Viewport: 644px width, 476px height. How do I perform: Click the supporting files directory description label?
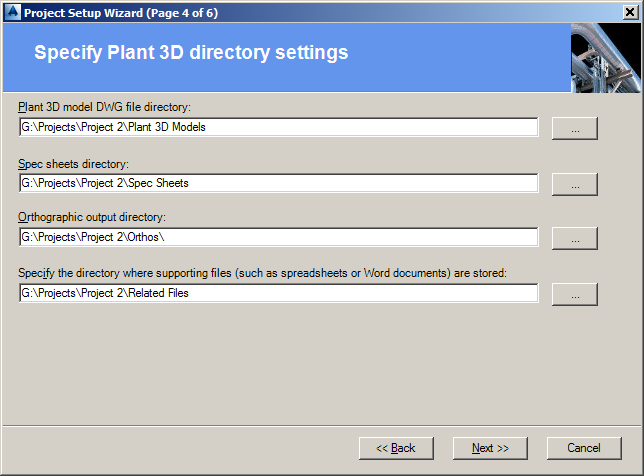pos(263,272)
